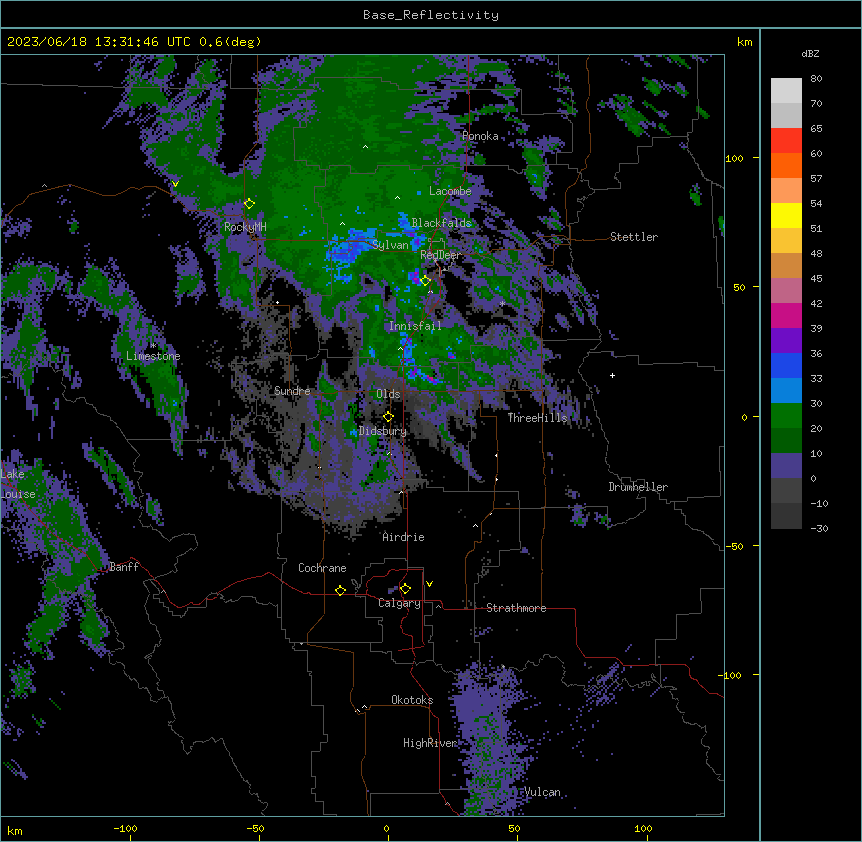Screen dimensions: 862x842
Task: Click the -50 tick label on the horizontal axis
Action: [x=255, y=828]
